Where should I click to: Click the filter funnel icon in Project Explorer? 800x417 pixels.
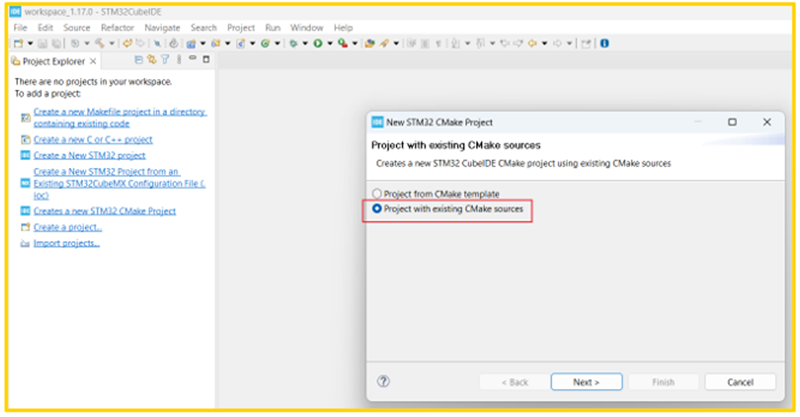(165, 60)
